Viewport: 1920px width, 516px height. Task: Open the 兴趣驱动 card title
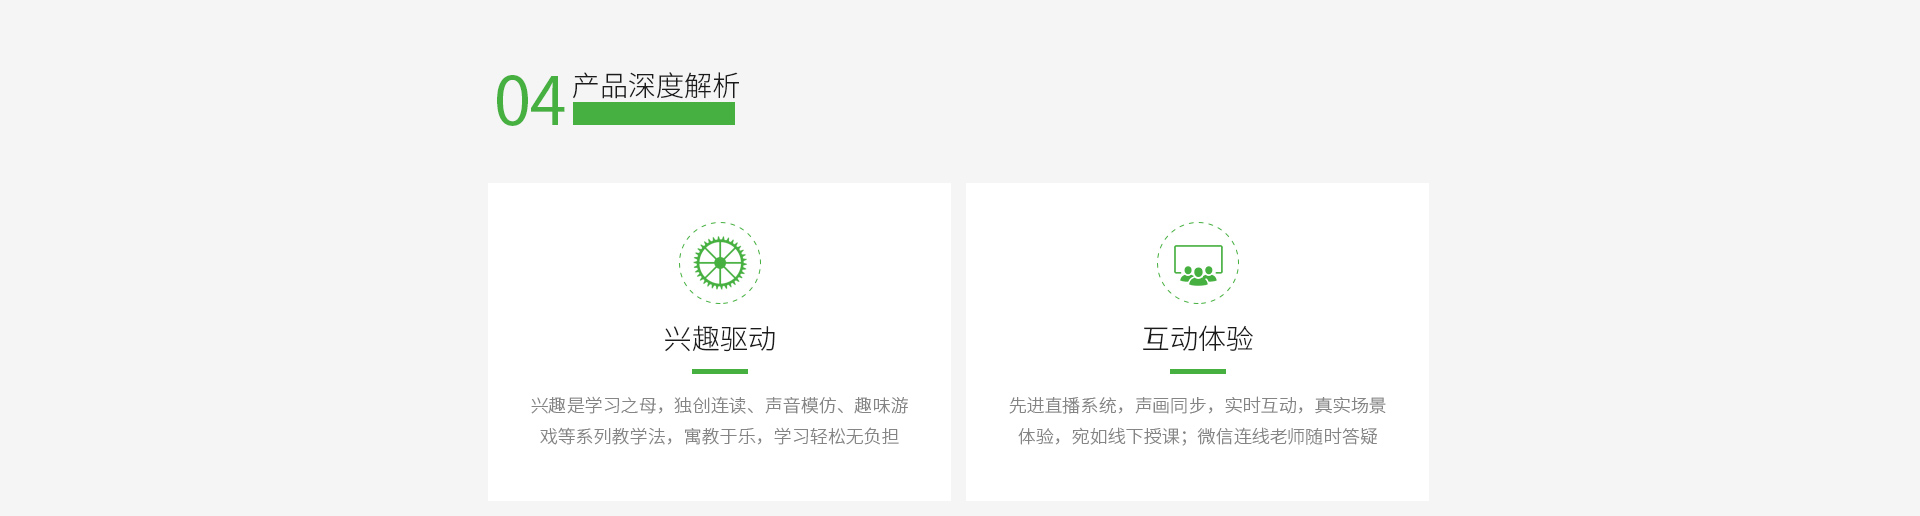tap(720, 339)
